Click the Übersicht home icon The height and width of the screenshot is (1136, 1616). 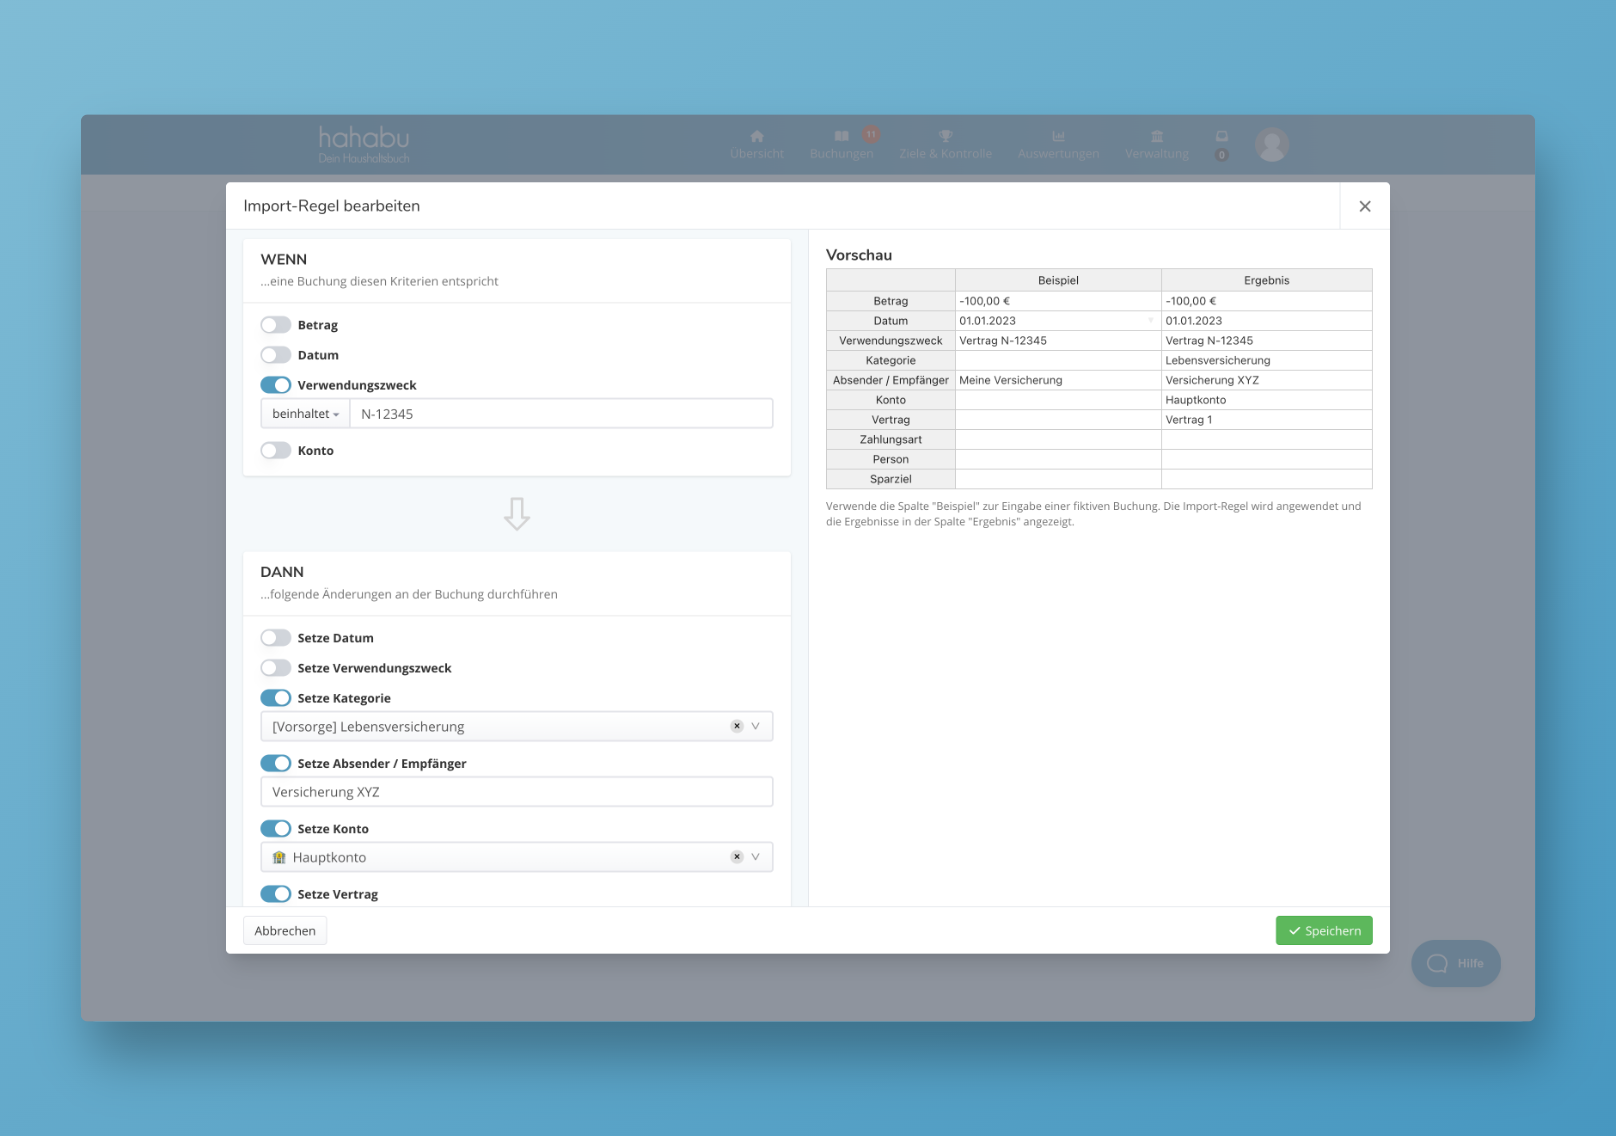[x=757, y=137]
